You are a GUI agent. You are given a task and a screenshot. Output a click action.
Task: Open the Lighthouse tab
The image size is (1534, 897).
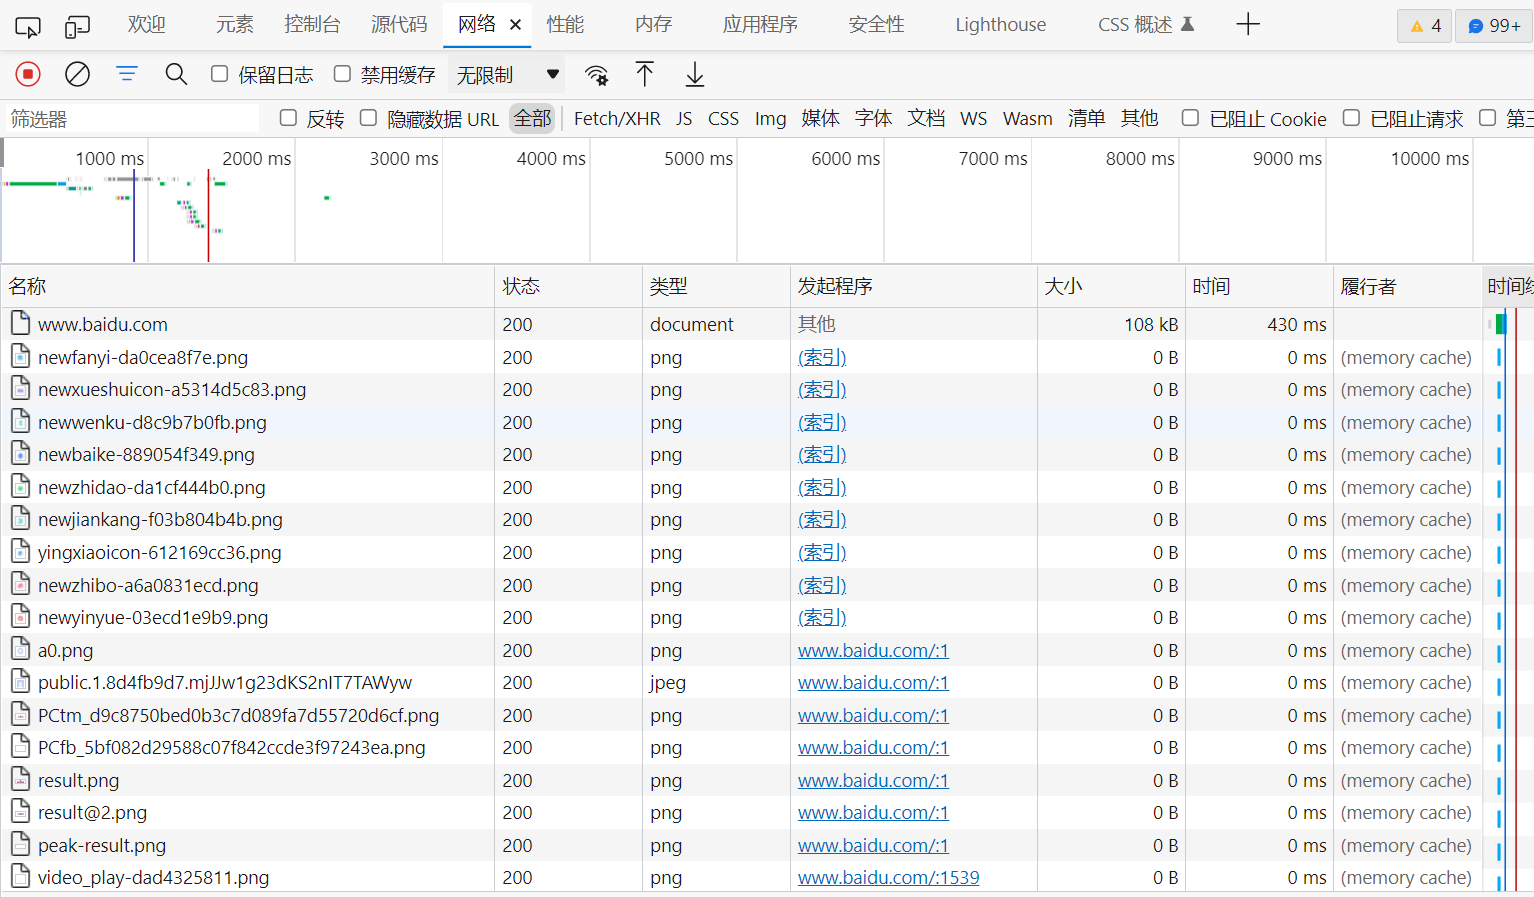coord(1000,25)
